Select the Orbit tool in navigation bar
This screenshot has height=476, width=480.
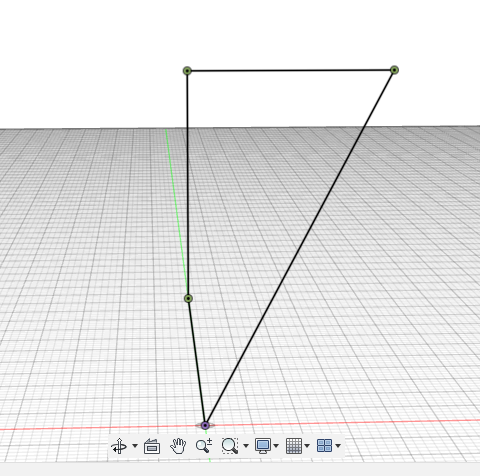tap(119, 446)
